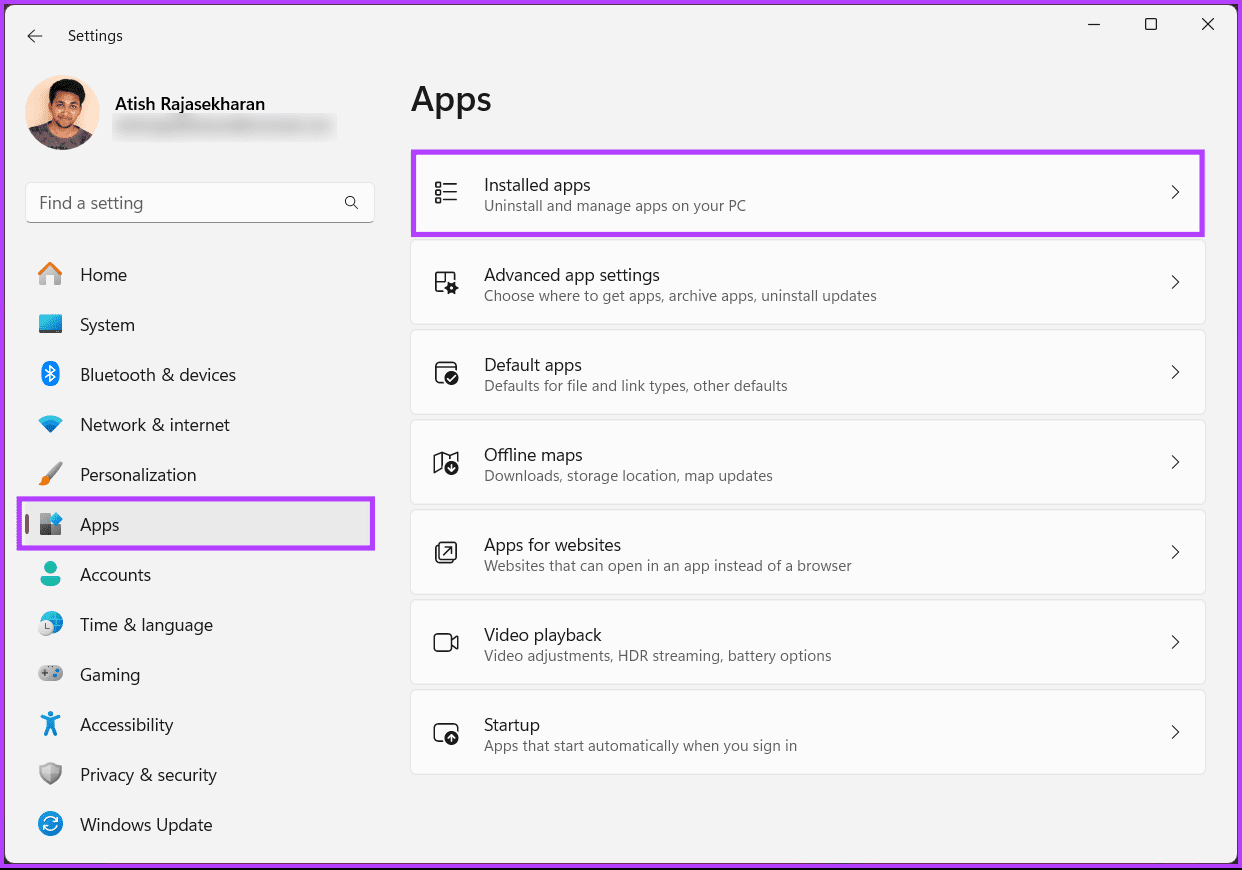This screenshot has height=870, width=1242.
Task: Click the user profile picture
Action: [x=62, y=113]
